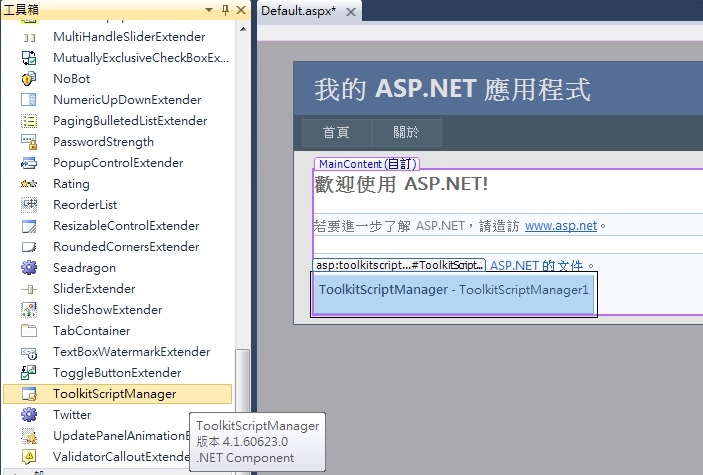Pick PasswordStrength in the toolbox
Viewport: 703px width, 475px height.
pos(104,142)
